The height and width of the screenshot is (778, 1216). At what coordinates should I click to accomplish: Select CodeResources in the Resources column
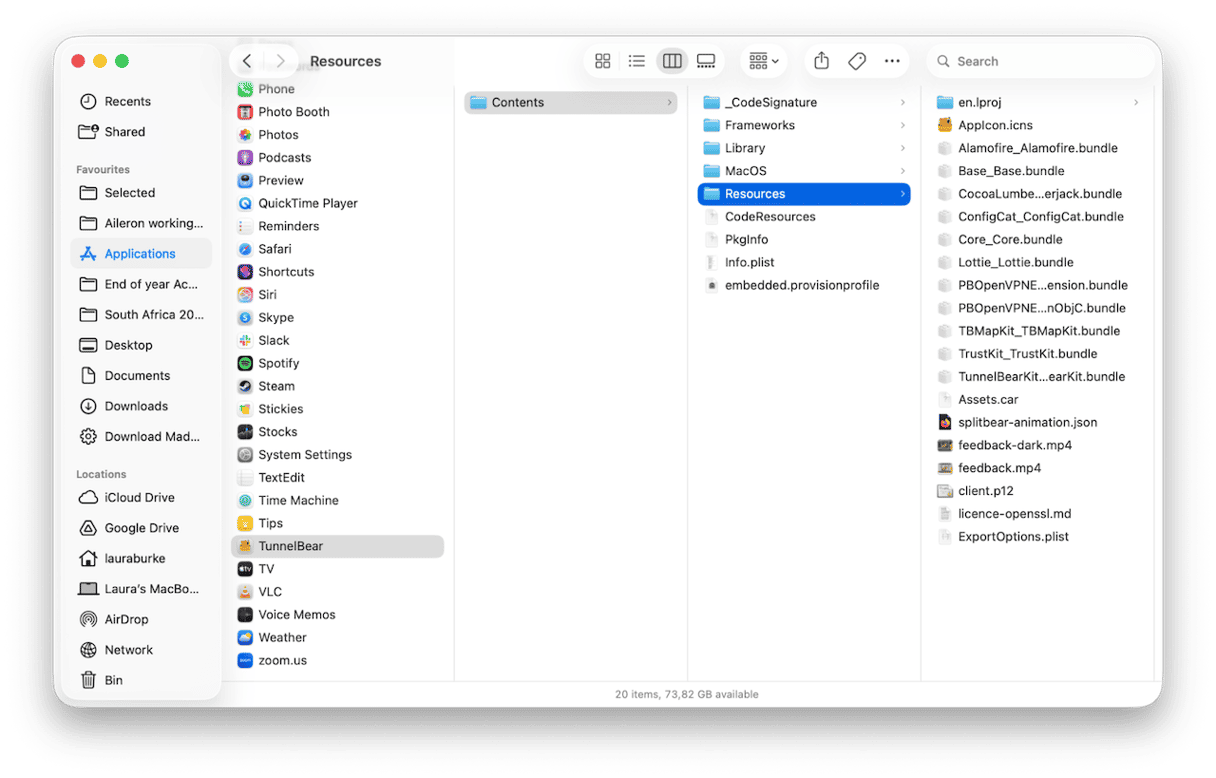(x=770, y=216)
